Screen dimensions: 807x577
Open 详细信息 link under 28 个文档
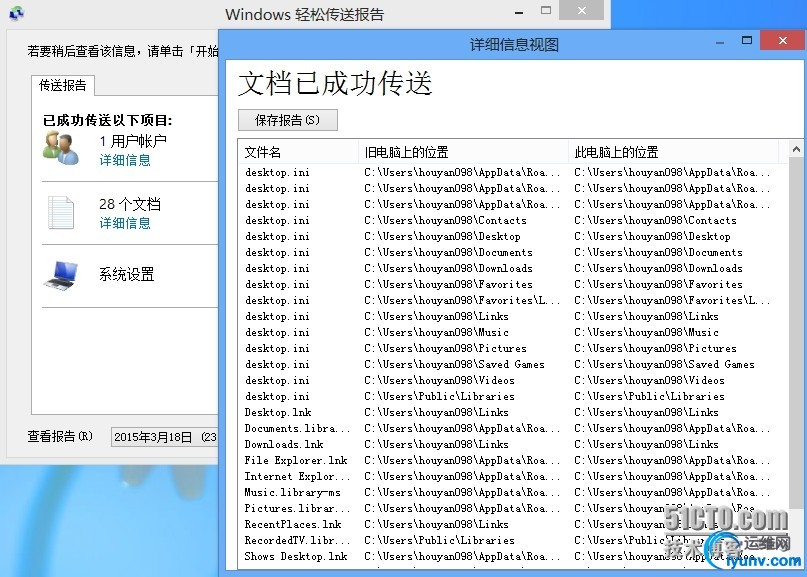pos(125,223)
